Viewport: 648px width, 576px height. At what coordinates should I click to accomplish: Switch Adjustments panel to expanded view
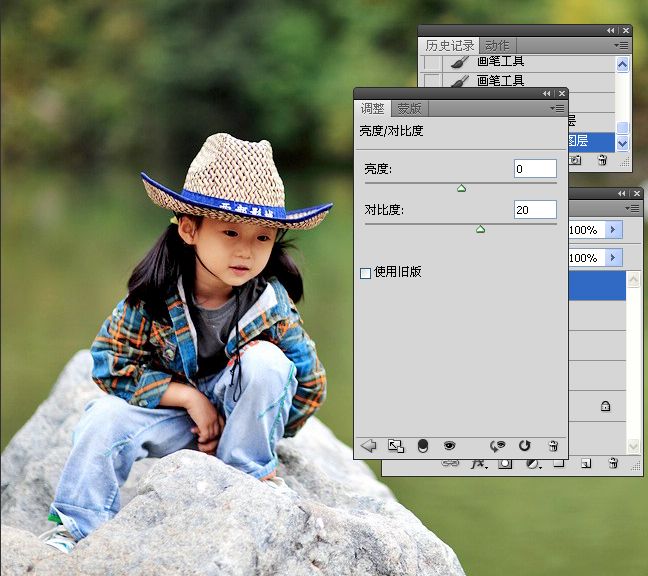click(x=396, y=446)
